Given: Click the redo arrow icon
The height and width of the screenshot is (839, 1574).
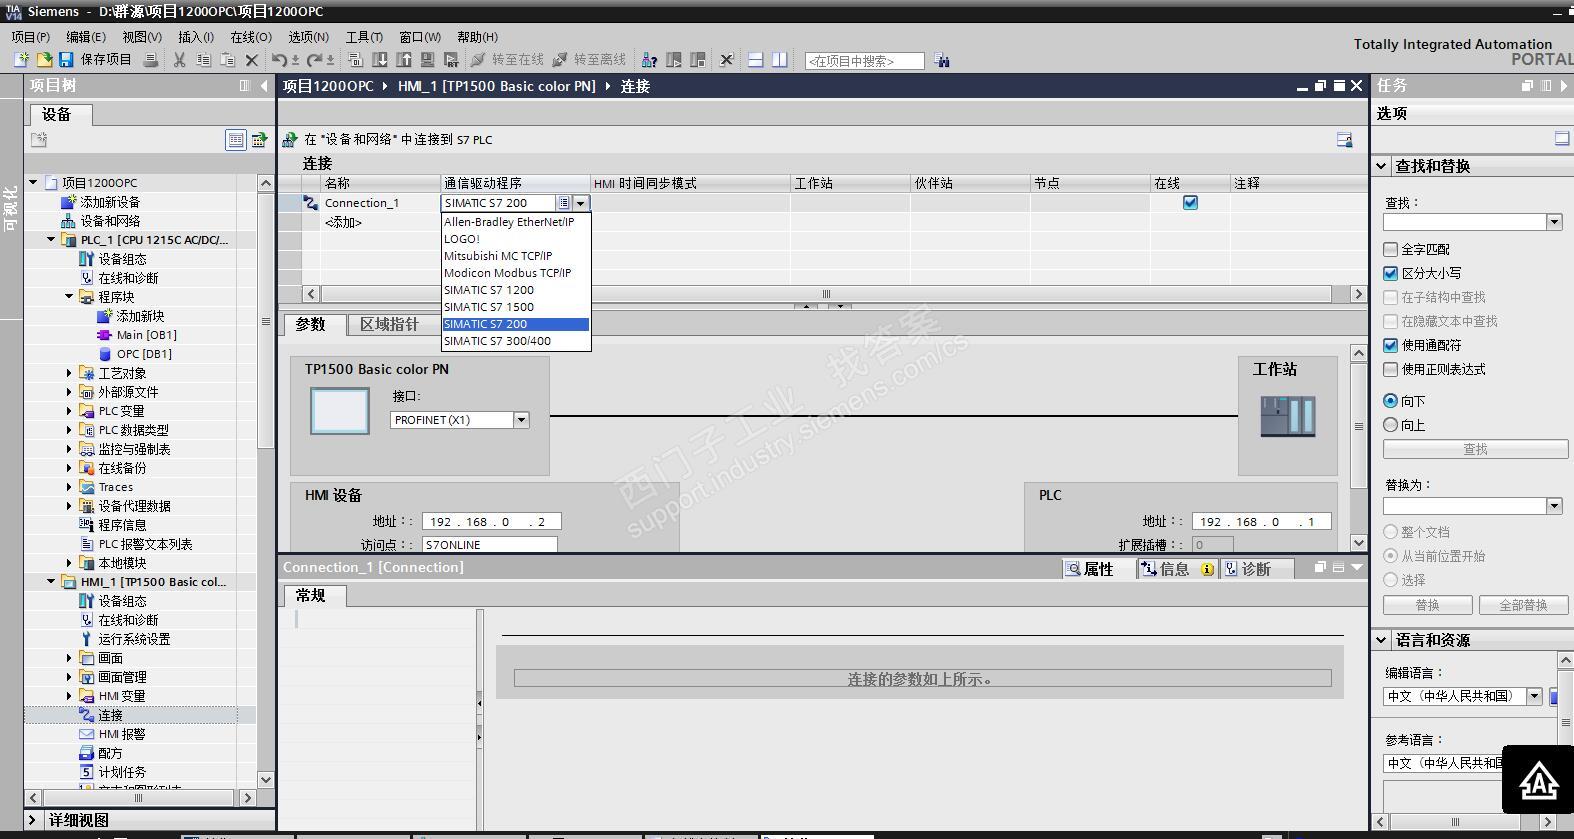Looking at the screenshot, I should pos(314,60).
